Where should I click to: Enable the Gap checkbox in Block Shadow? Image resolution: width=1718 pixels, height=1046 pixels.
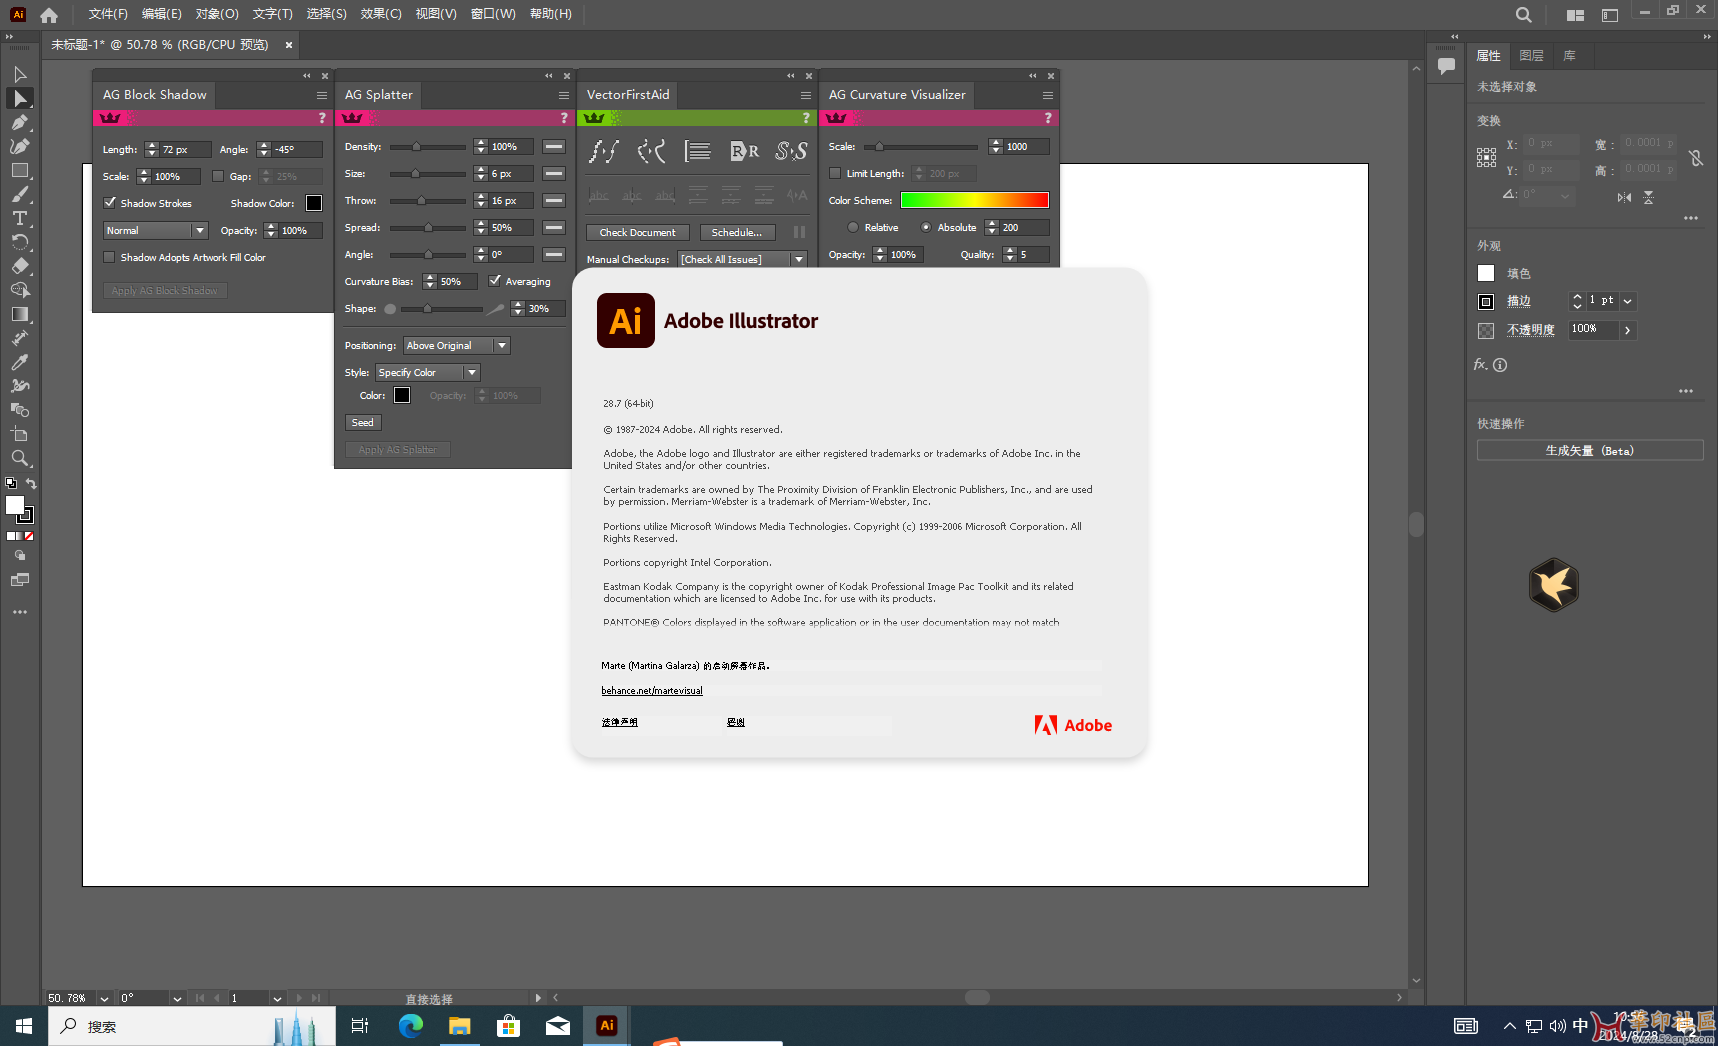tap(218, 176)
